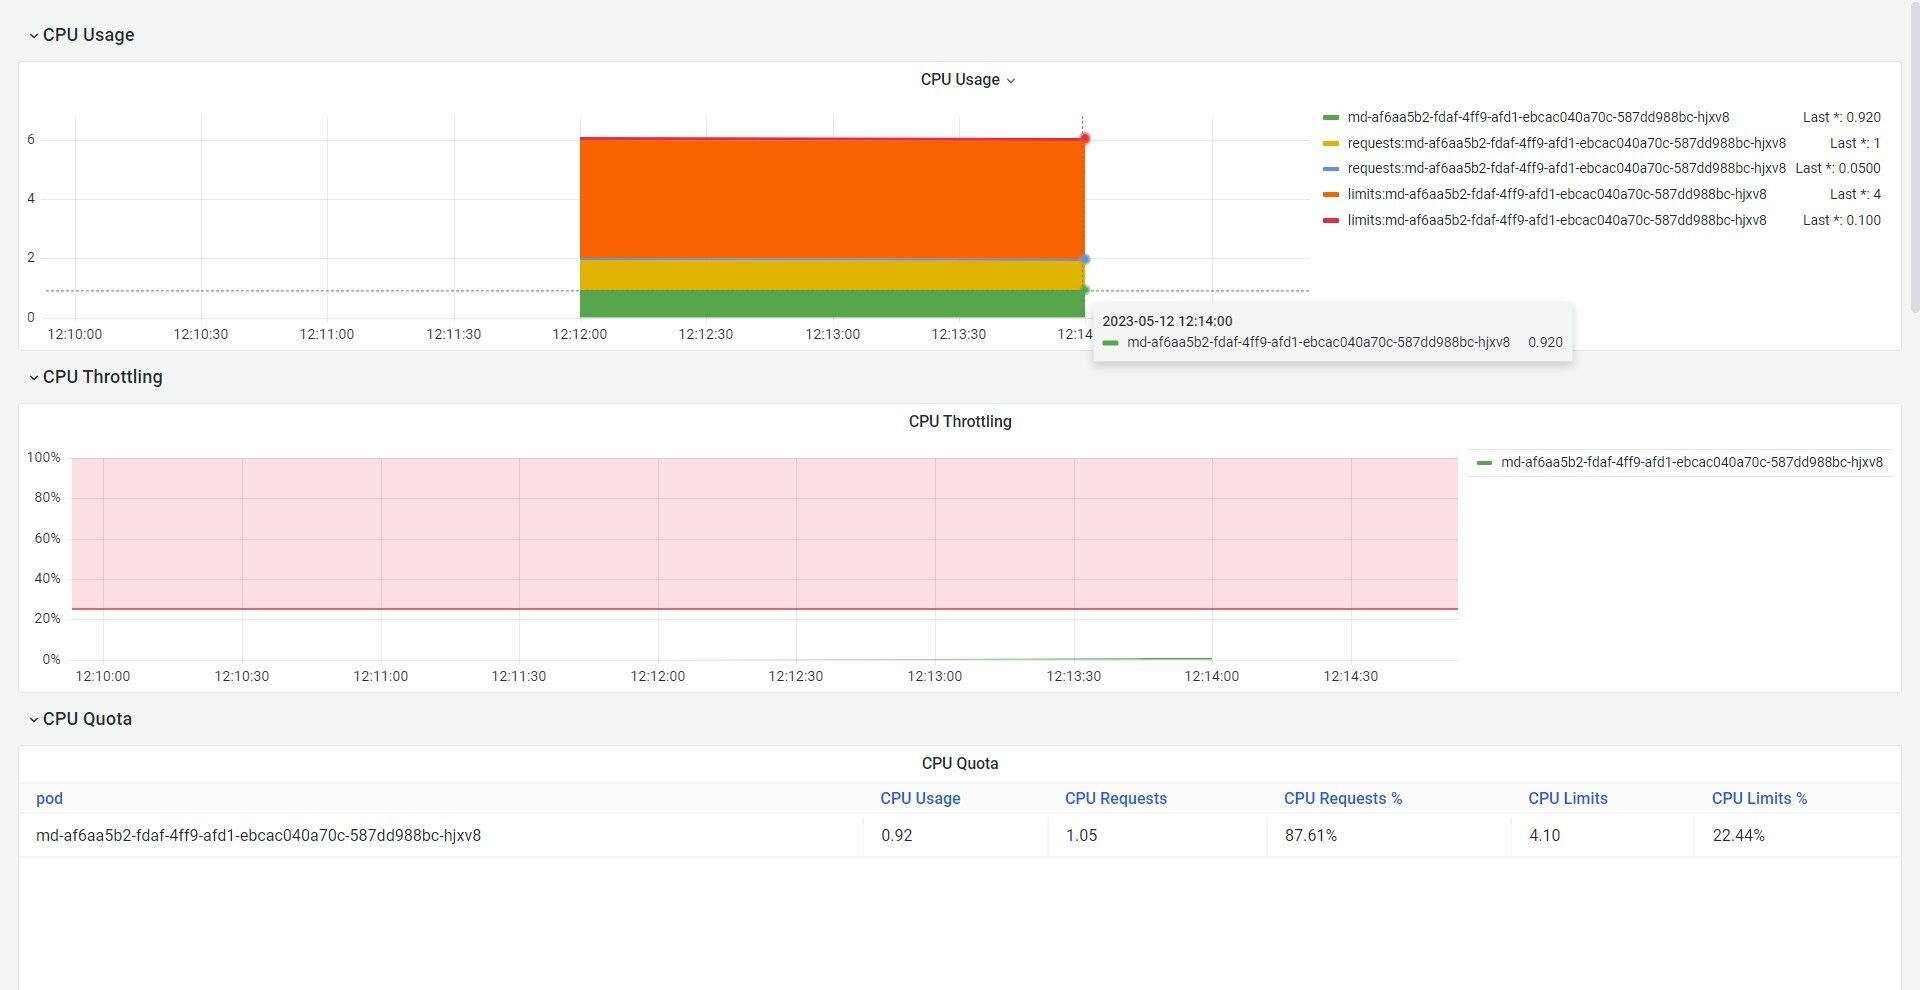Click Last value 0.920 in legend
The image size is (1920, 990).
[1841, 117]
